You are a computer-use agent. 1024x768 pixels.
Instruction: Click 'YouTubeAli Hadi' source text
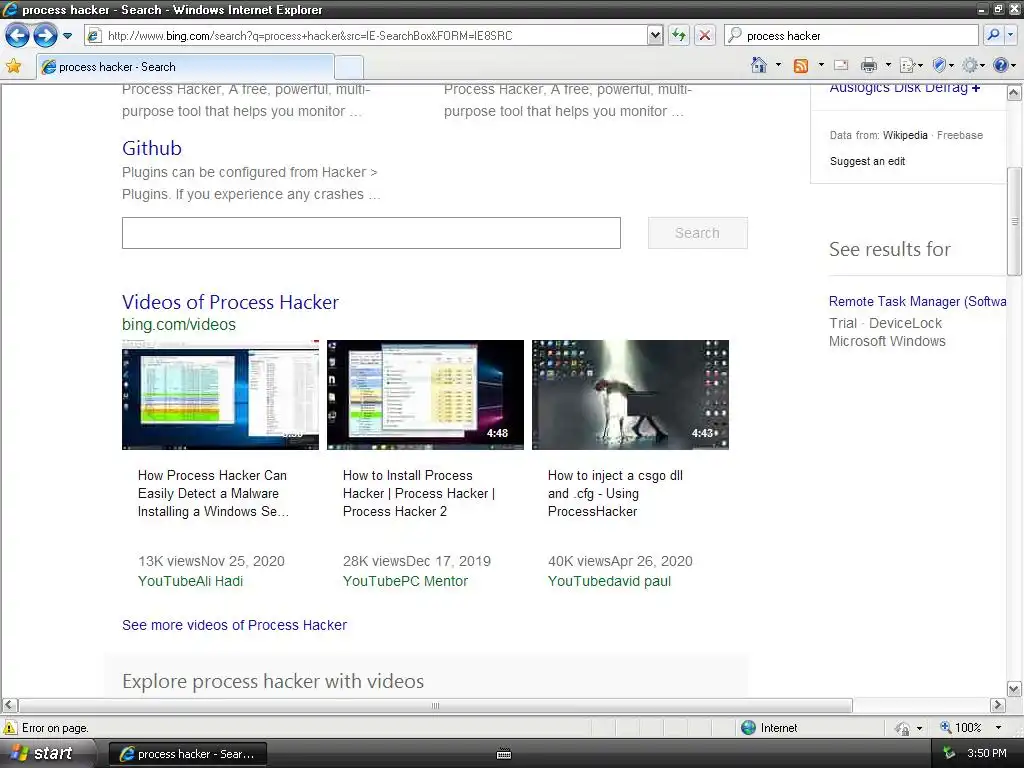pyautogui.click(x=190, y=581)
